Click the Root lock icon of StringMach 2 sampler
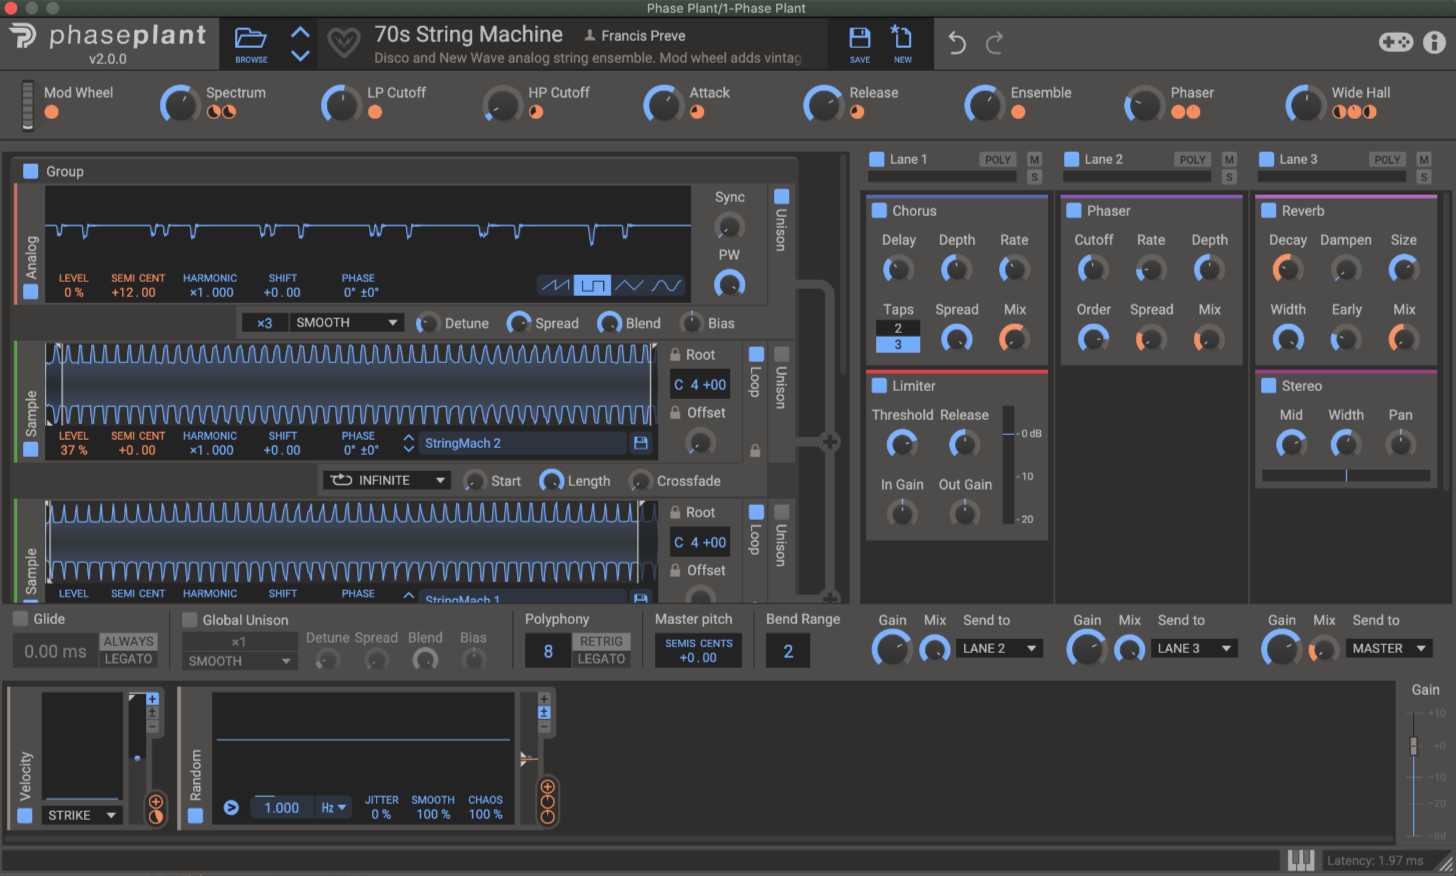The width and height of the screenshot is (1456, 876). point(676,355)
